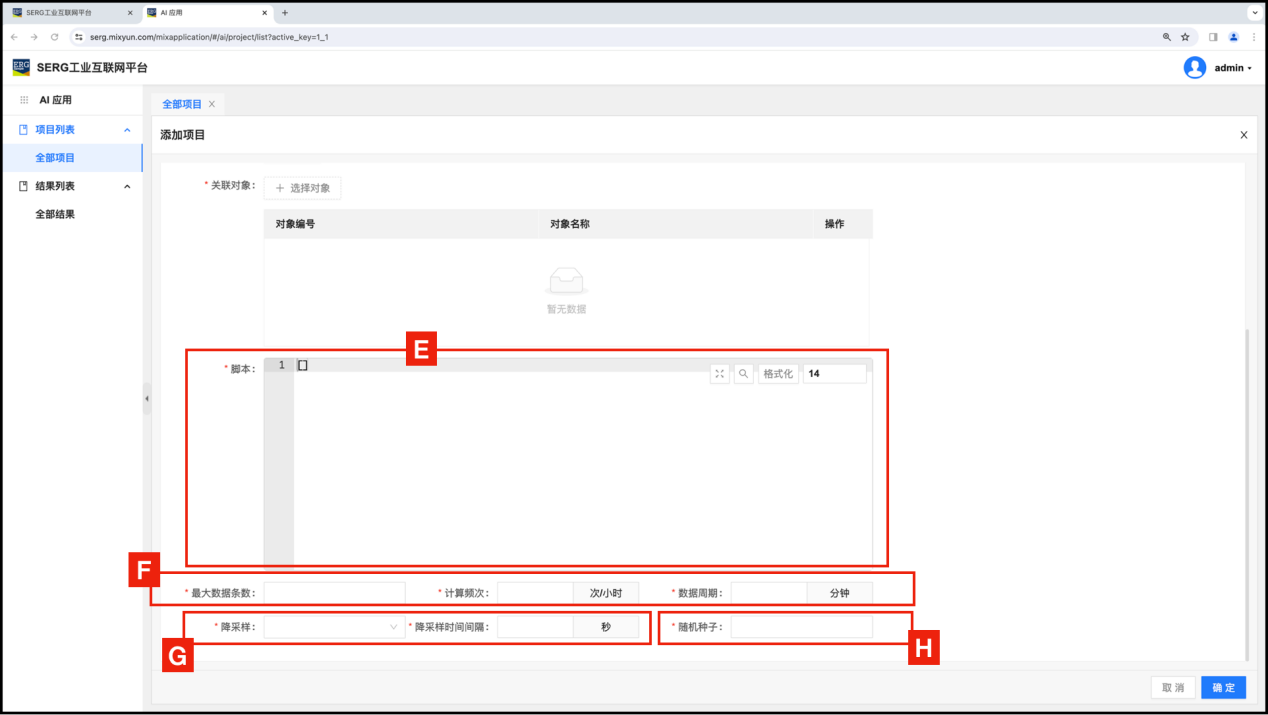The height and width of the screenshot is (715, 1268).
Task: Click the browser reload icon
Action: coord(54,37)
